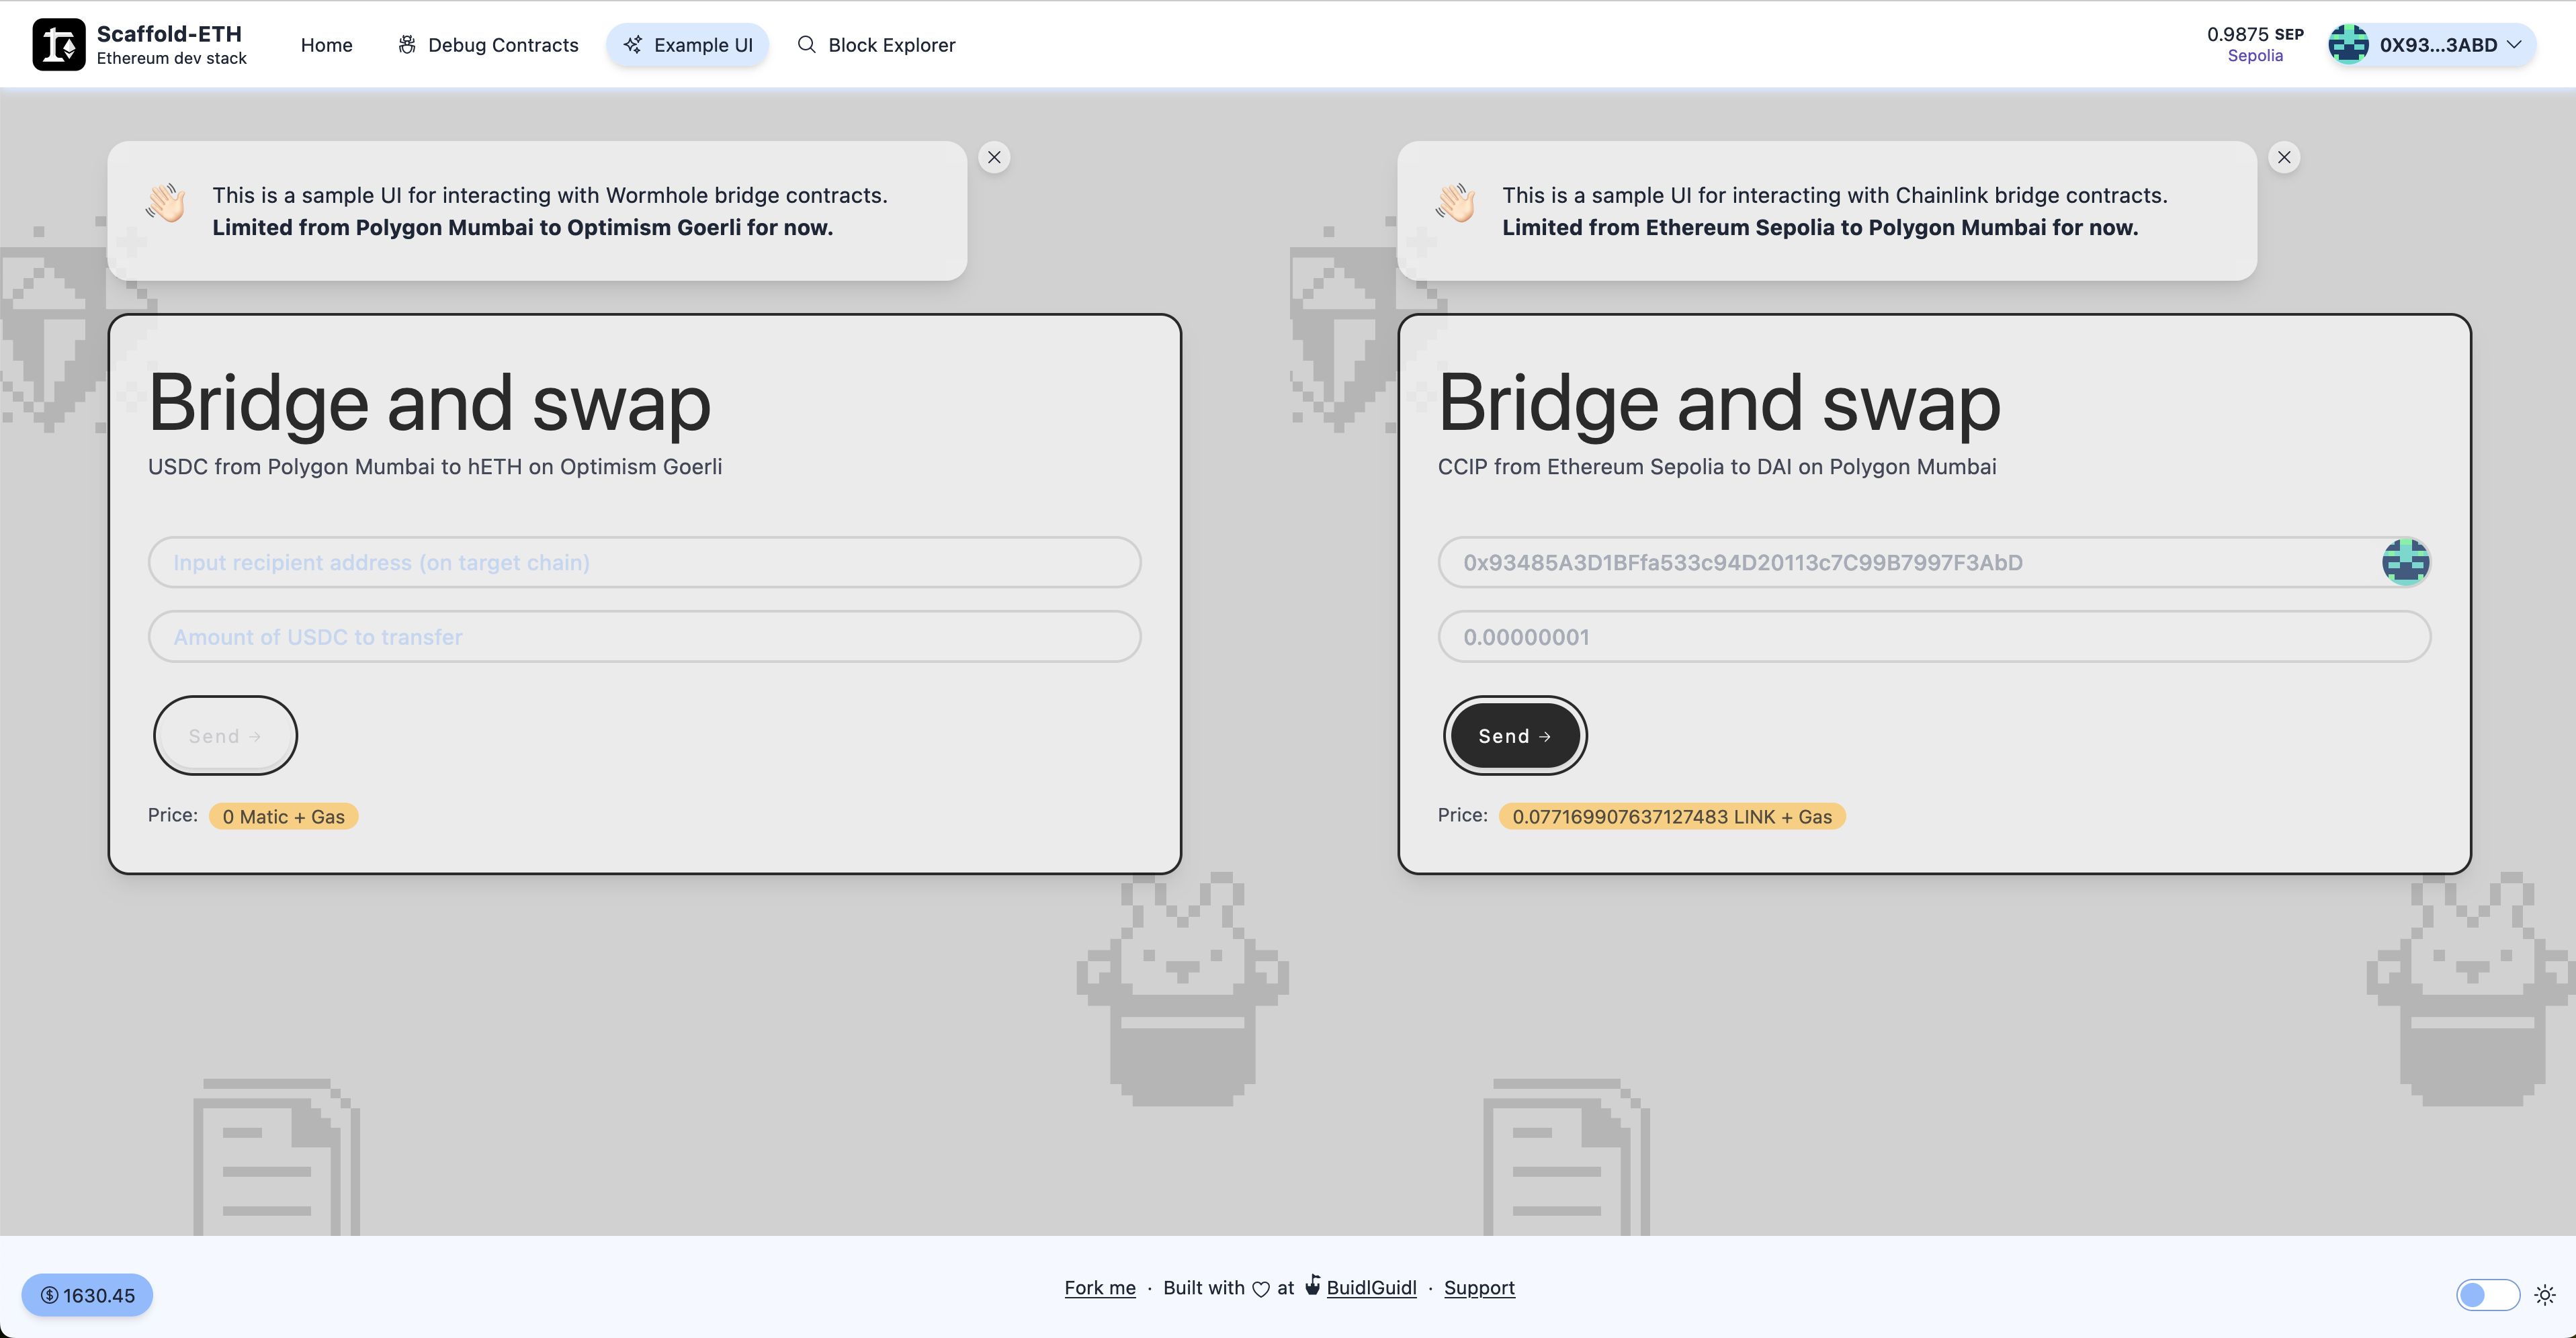2576x1338 pixels.
Task: Click the CCIP from Ethereum Sepolia subtitle
Action: tap(1717, 467)
